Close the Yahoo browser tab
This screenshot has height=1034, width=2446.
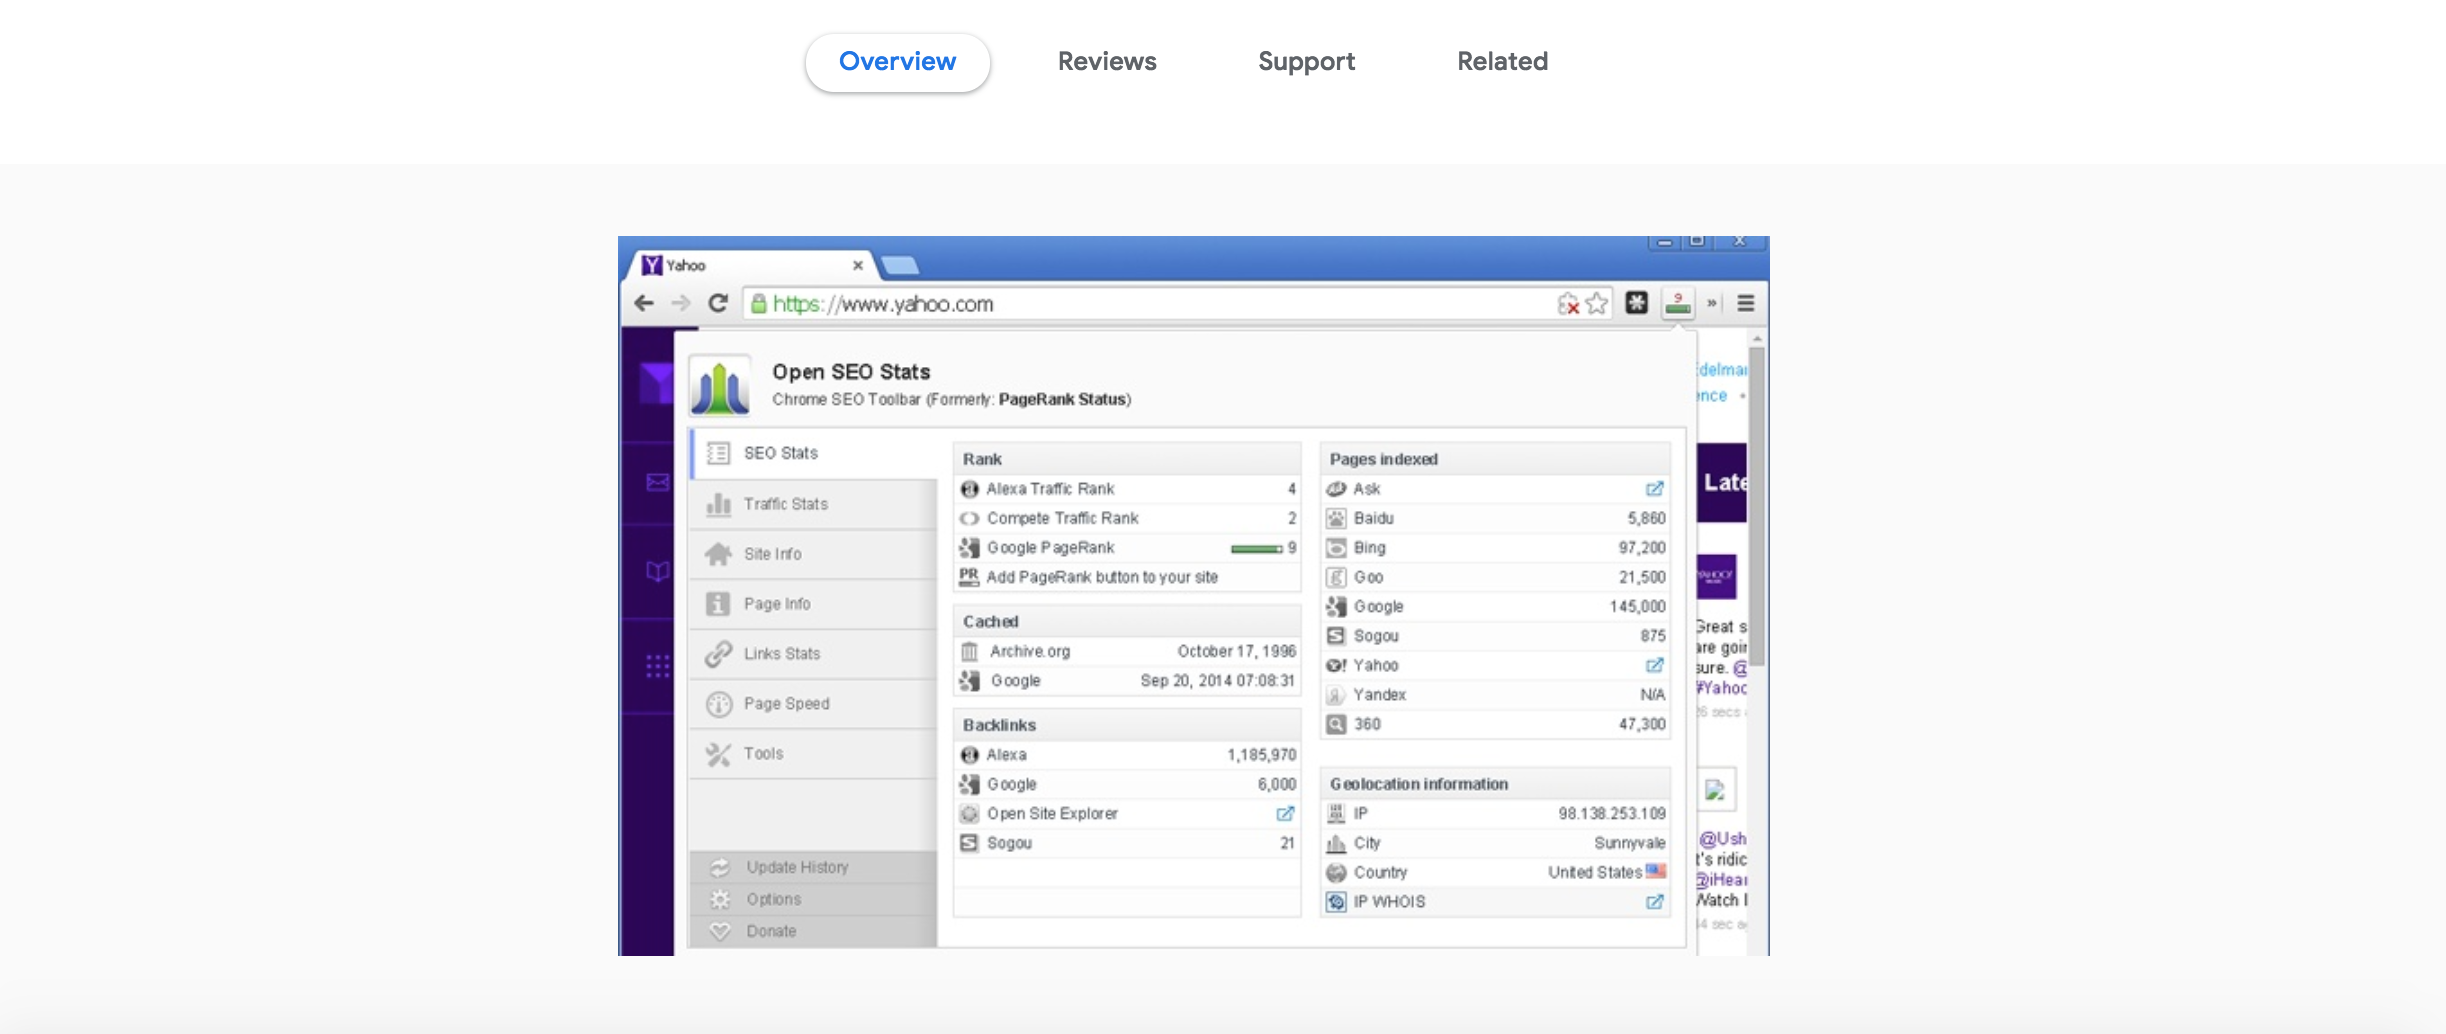(x=858, y=265)
